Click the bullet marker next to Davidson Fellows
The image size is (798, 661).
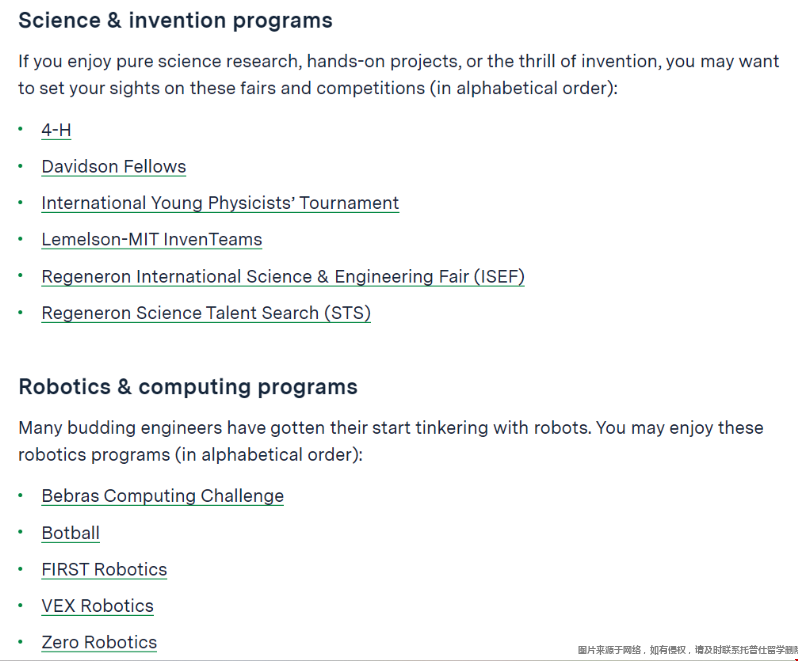coord(20,166)
